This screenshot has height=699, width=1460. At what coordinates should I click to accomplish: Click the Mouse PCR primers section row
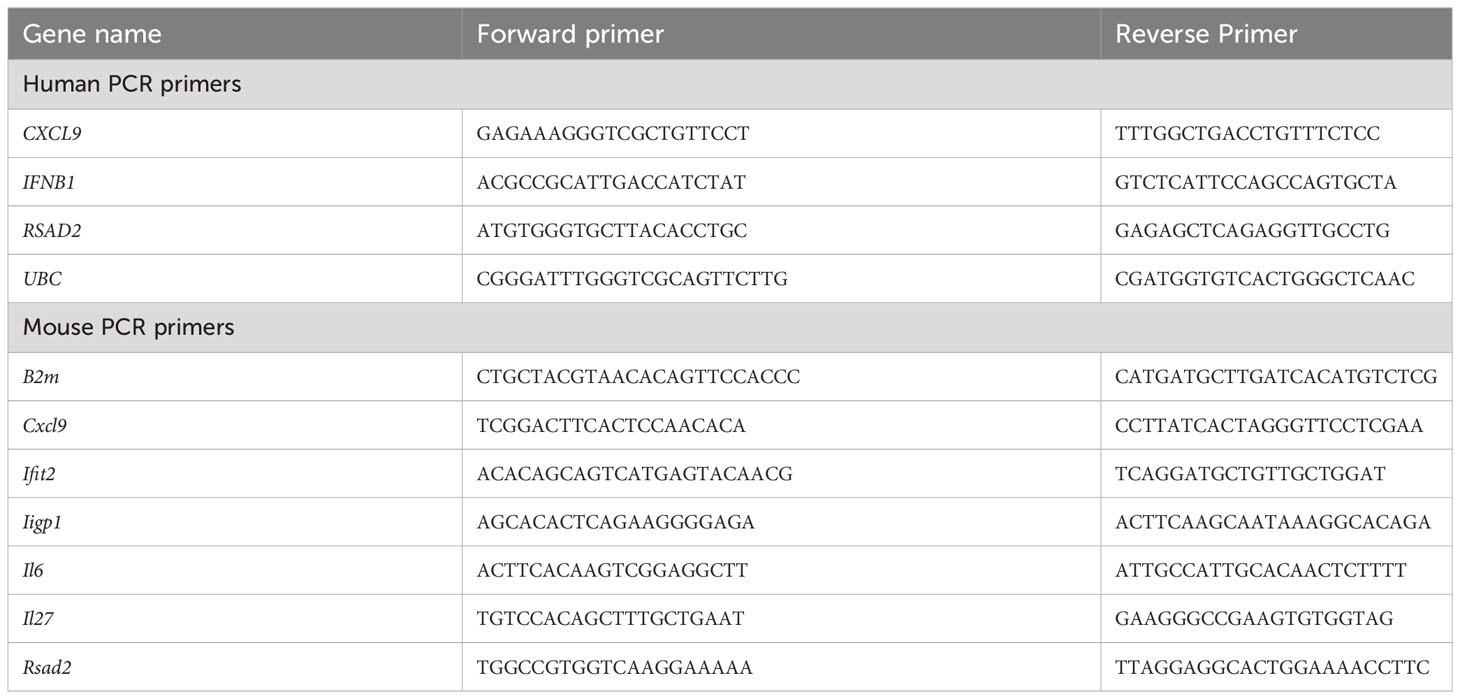[x=730, y=327]
